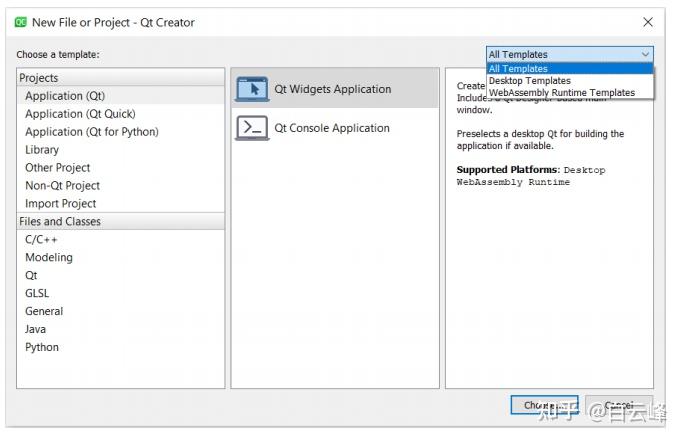Image resolution: width=684 pixels, height=440 pixels.
Task: Click the Qt Console Application terminal icon
Action: (252, 128)
